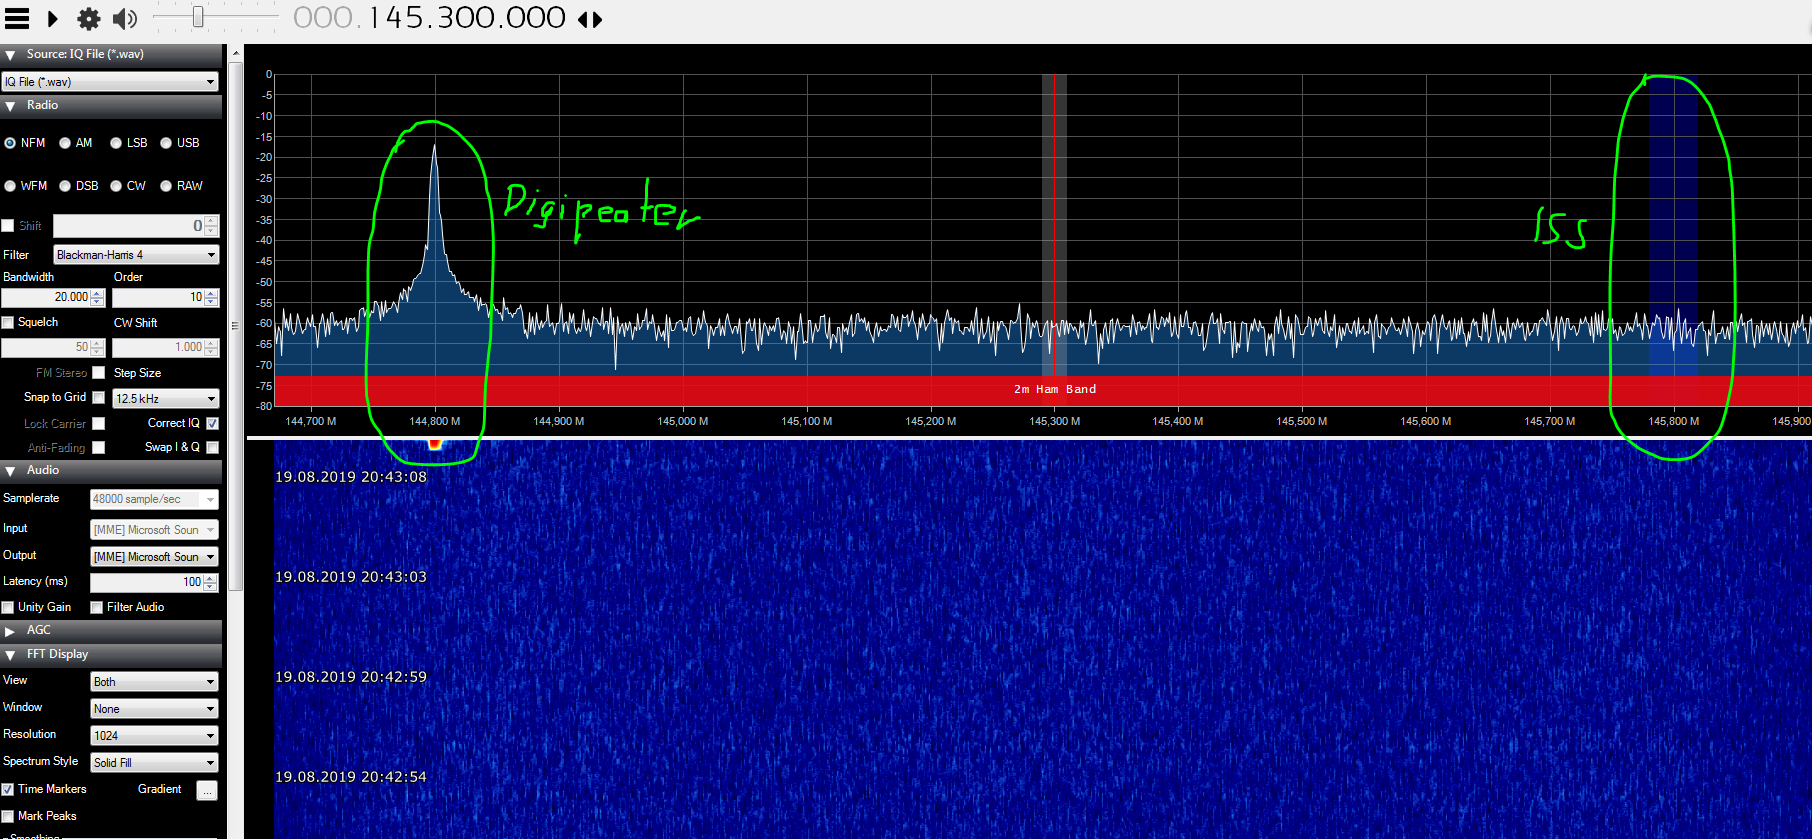Screen dimensions: 1812x839
Task: Toggle the Lock Carrier checkbox
Action: 98,424
